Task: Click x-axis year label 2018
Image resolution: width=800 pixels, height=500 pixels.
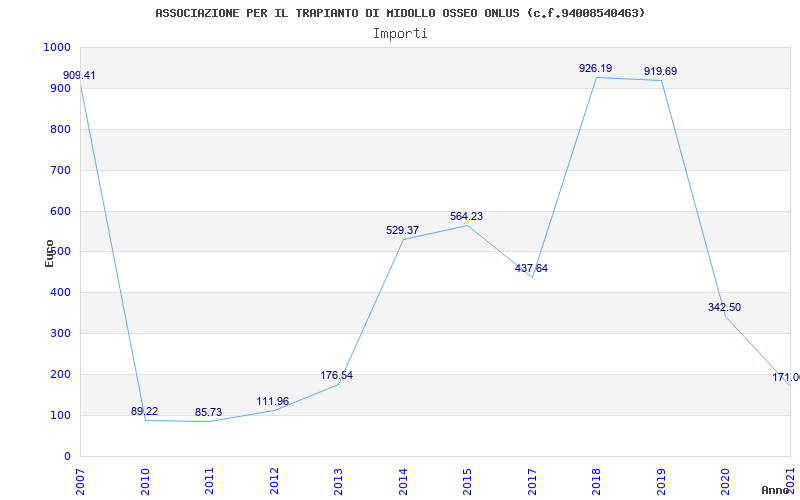Action: (x=597, y=482)
